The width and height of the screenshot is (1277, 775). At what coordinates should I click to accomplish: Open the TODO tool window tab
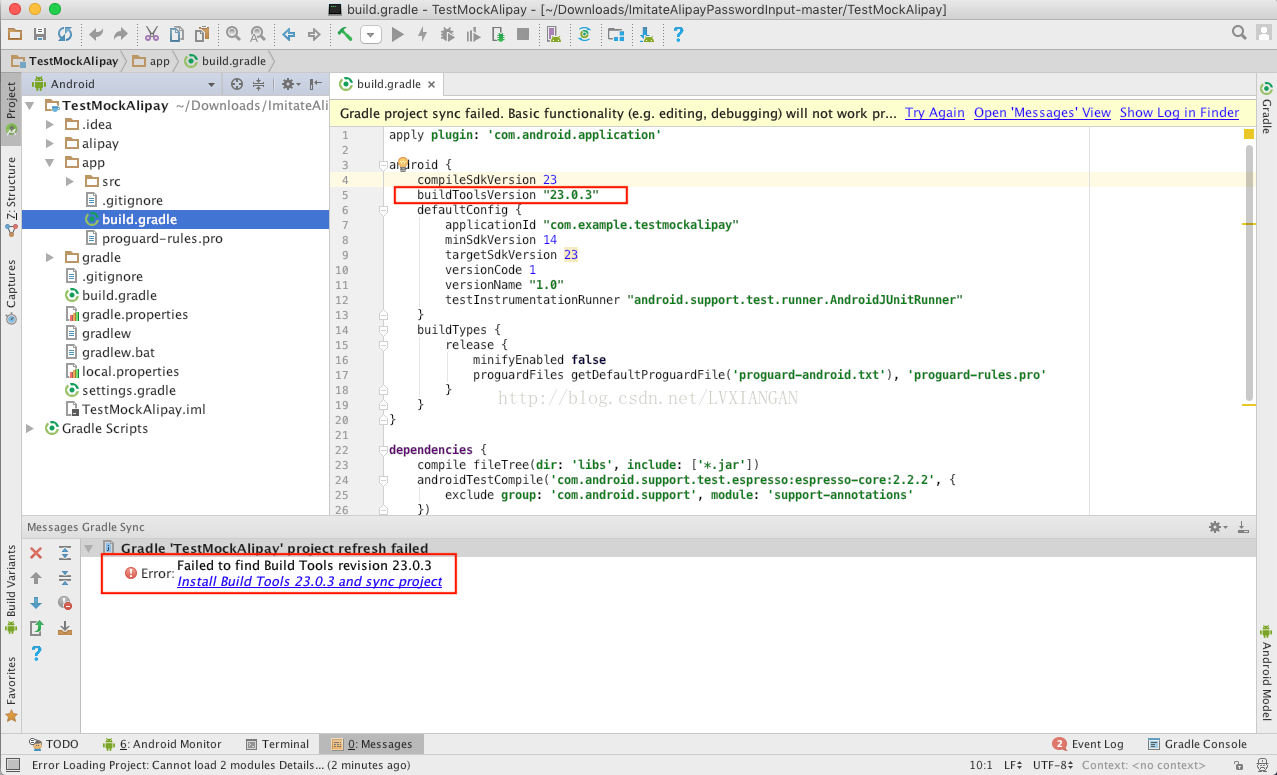53,744
